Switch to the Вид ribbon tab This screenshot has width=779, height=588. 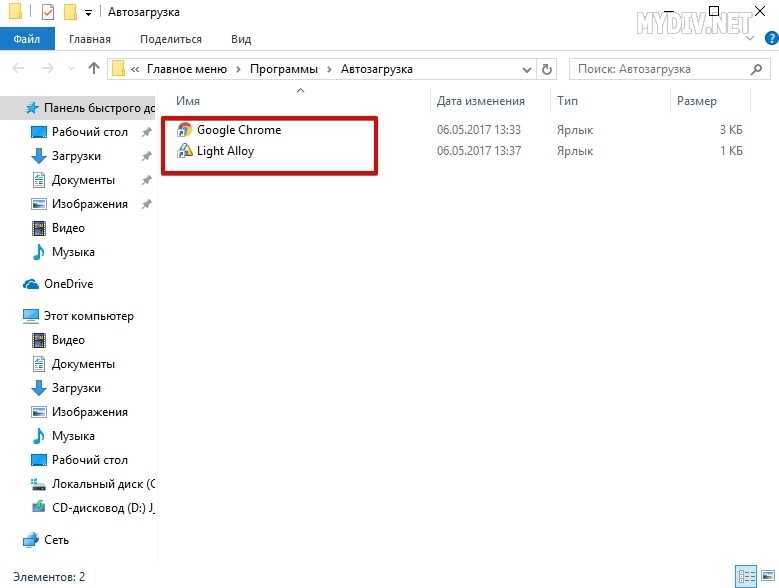241,39
